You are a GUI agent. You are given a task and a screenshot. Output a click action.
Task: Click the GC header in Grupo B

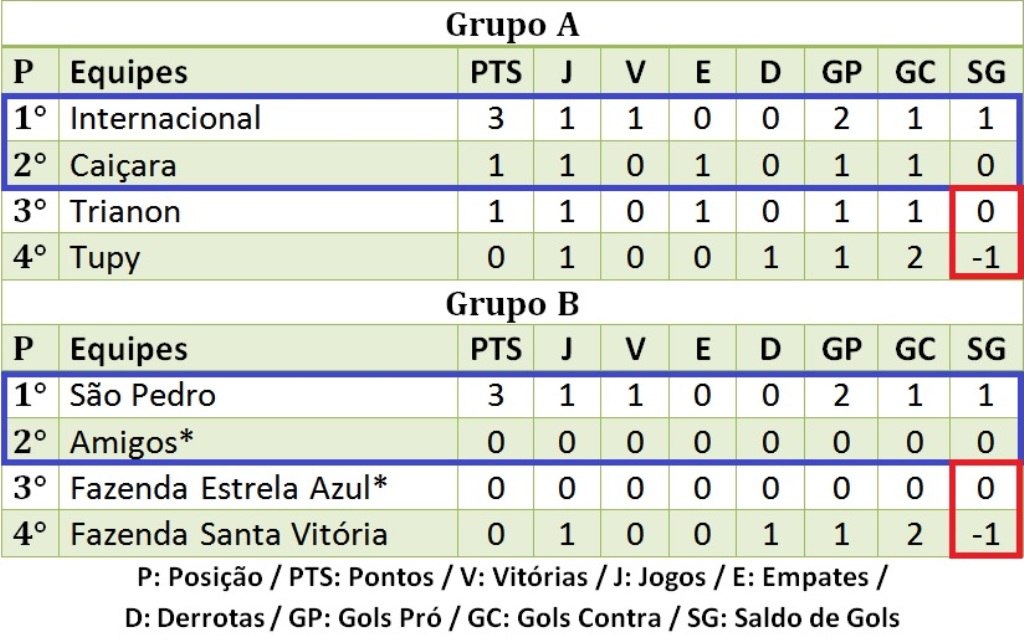click(x=914, y=349)
